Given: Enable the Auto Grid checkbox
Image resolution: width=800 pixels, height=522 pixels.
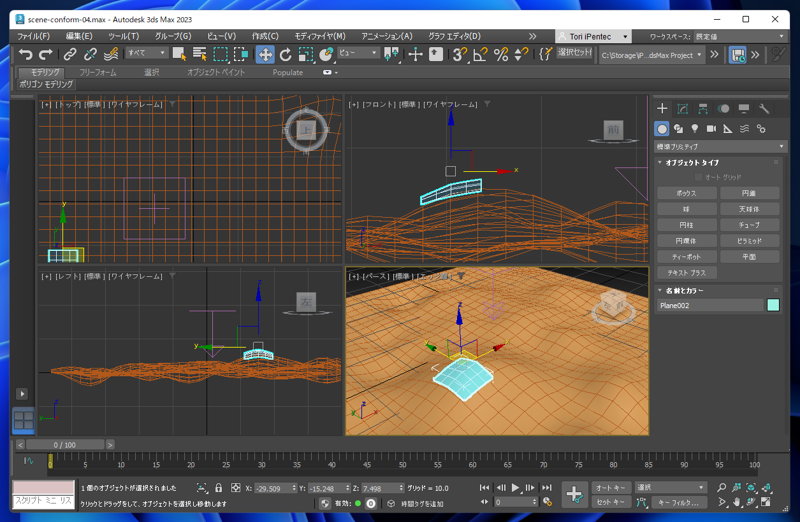Looking at the screenshot, I should tap(698, 177).
